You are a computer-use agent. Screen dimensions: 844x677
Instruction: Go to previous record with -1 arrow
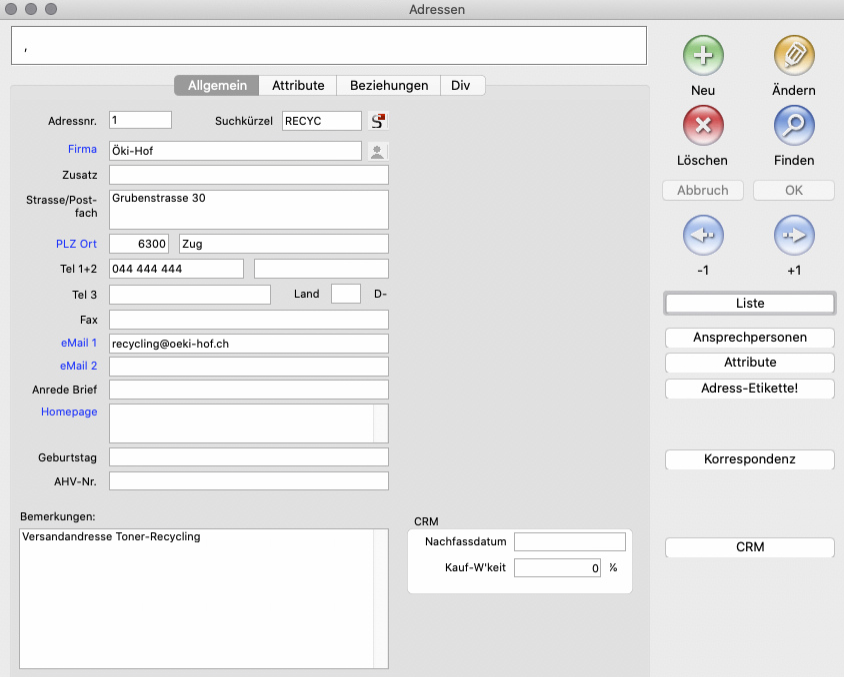(703, 236)
